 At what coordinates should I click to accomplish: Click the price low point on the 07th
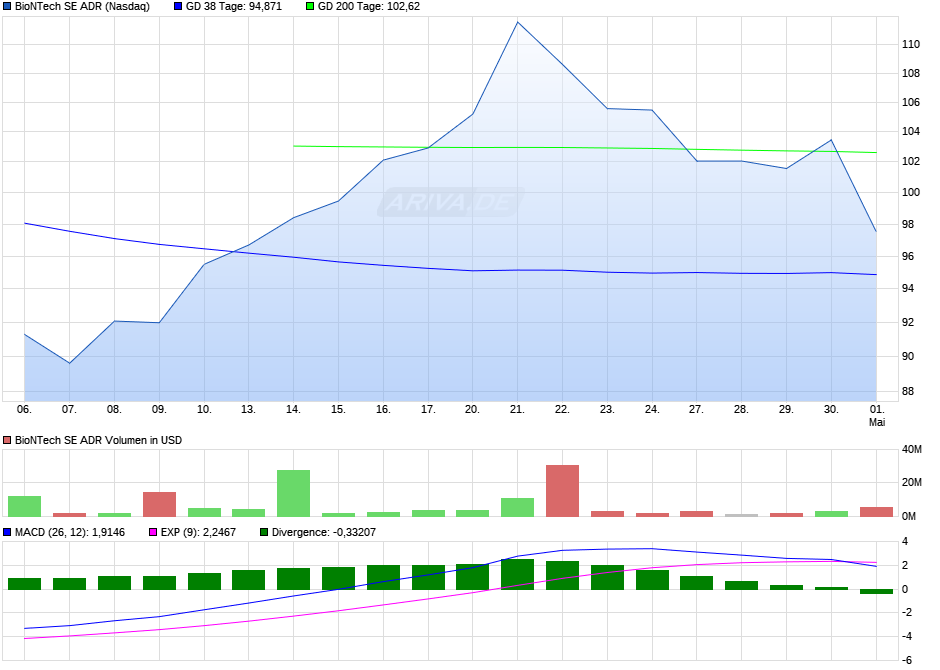tap(70, 363)
